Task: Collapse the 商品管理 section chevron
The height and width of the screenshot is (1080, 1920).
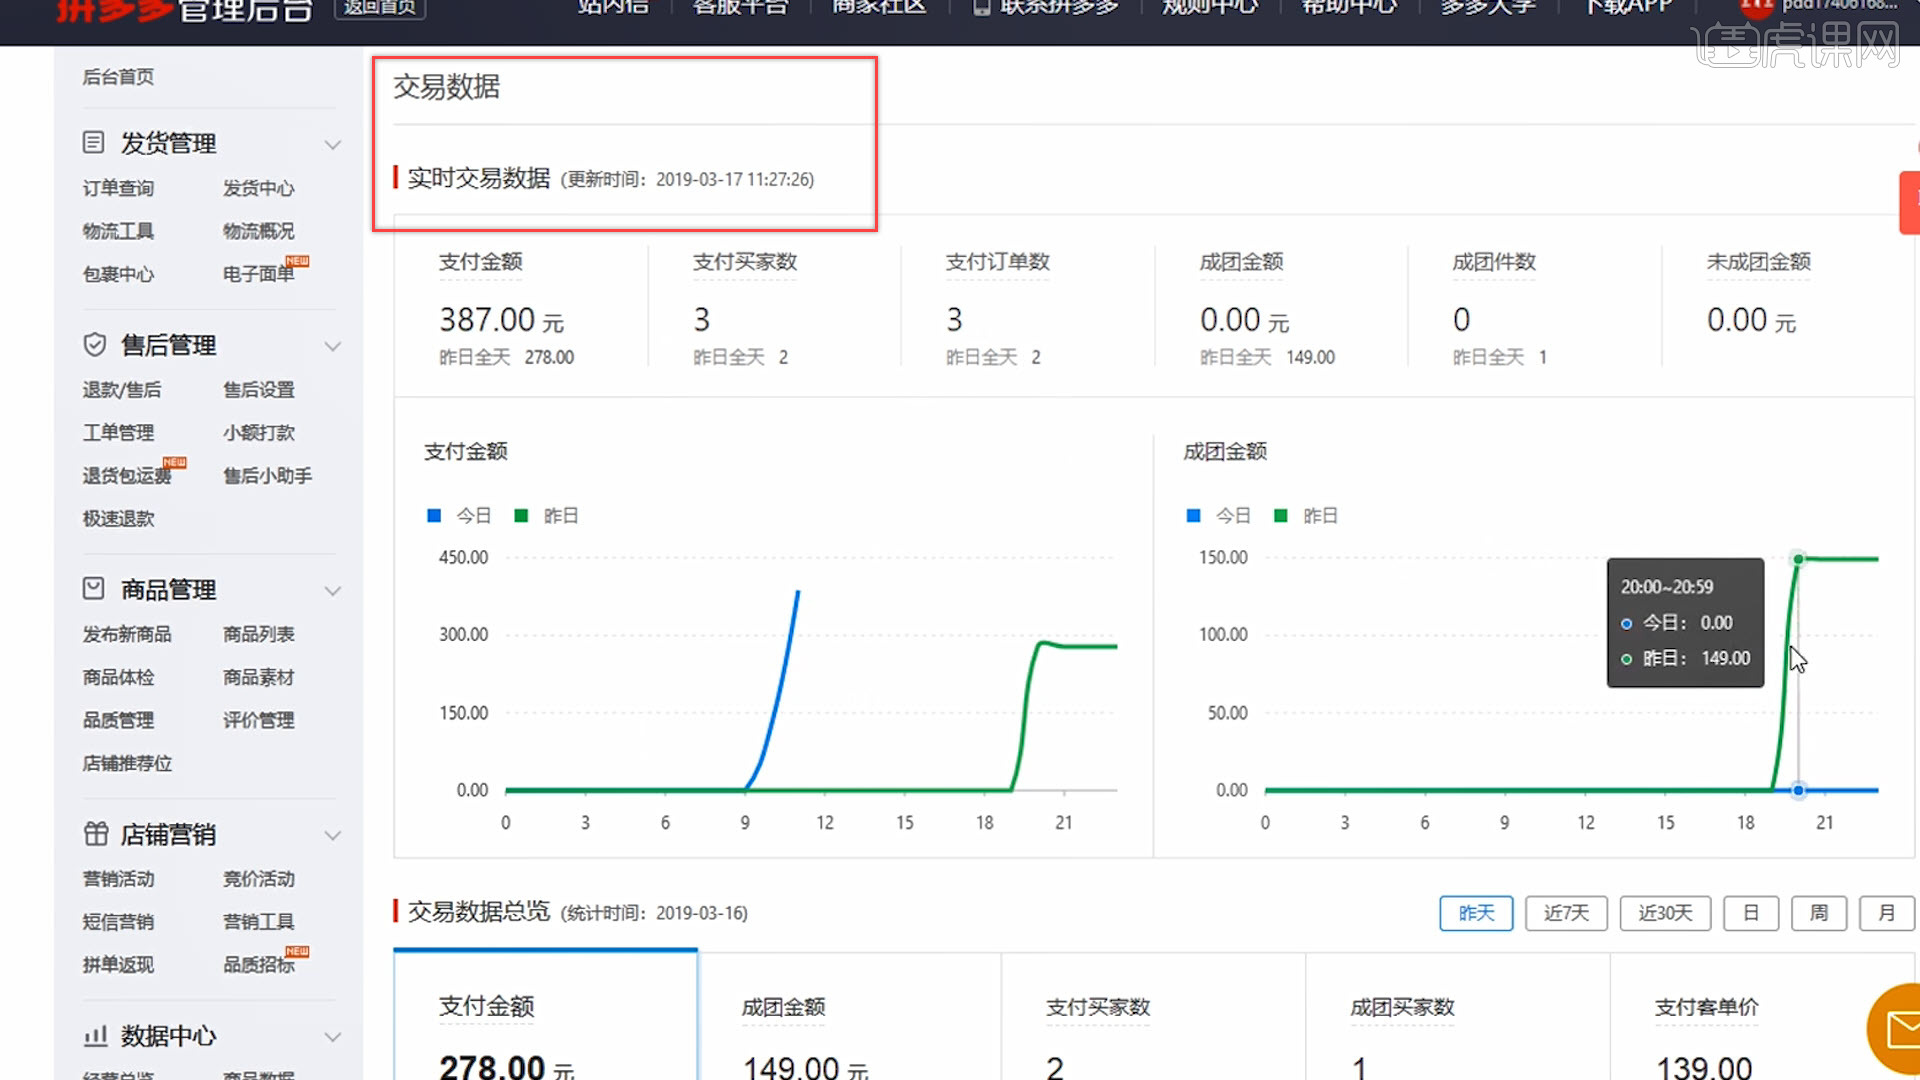Action: click(x=333, y=591)
